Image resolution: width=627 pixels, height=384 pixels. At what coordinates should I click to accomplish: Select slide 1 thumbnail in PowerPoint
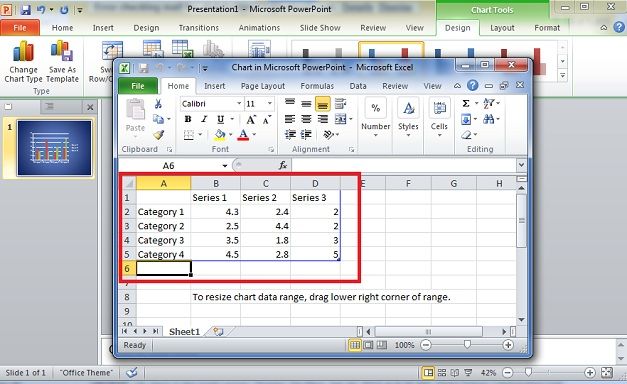[x=54, y=148]
